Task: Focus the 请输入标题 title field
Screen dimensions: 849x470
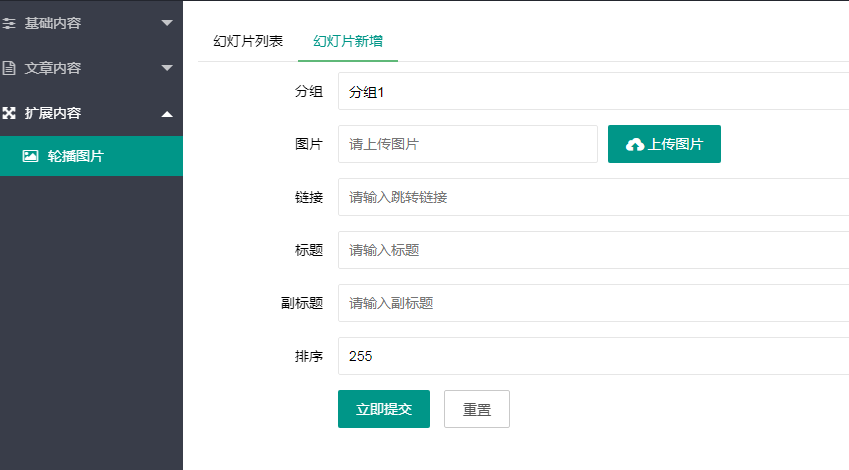Action: 593,250
